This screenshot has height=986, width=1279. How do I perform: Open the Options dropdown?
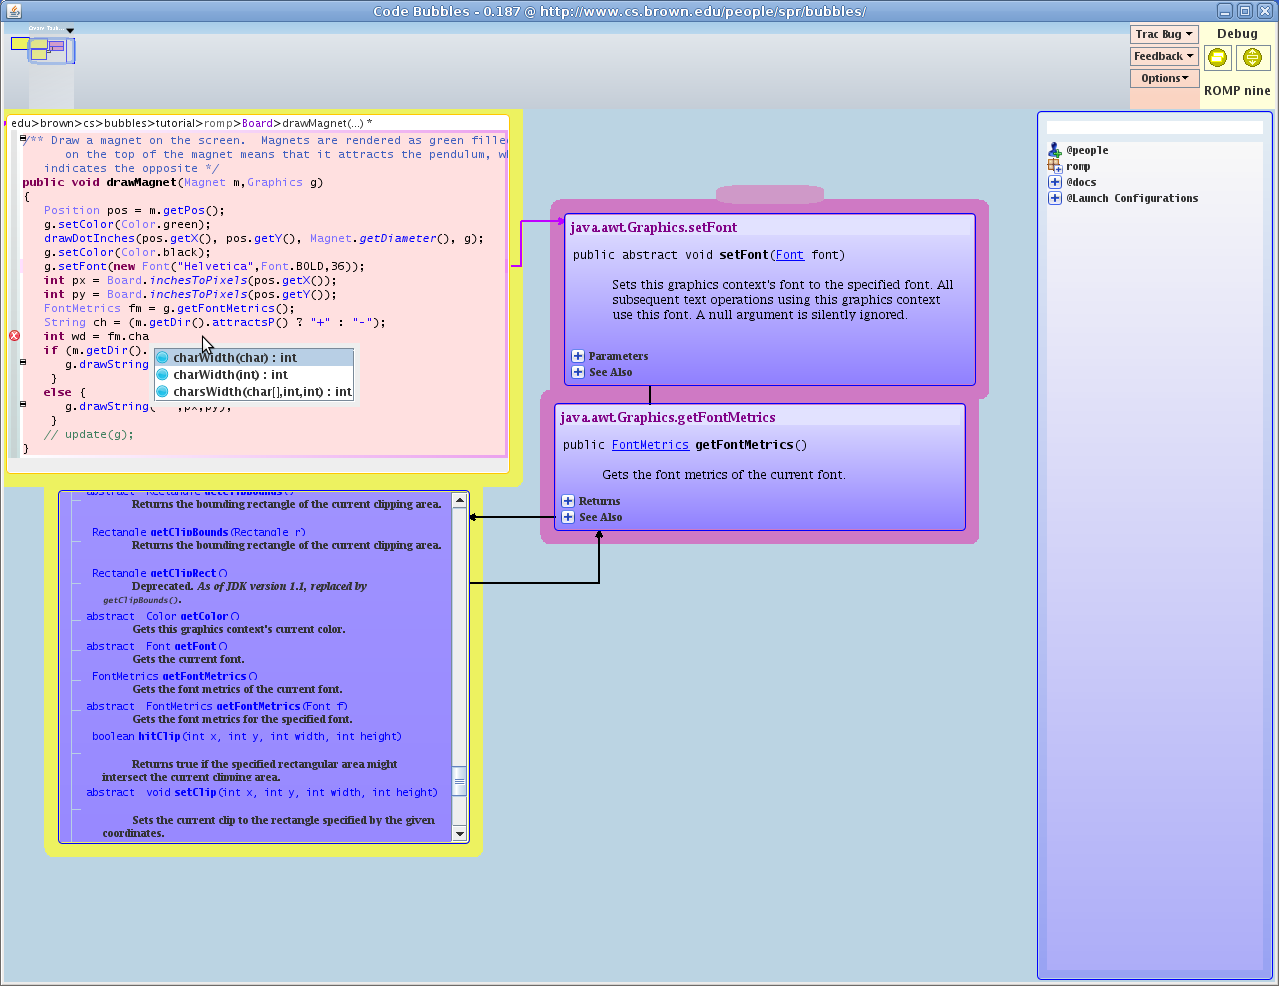1164,78
